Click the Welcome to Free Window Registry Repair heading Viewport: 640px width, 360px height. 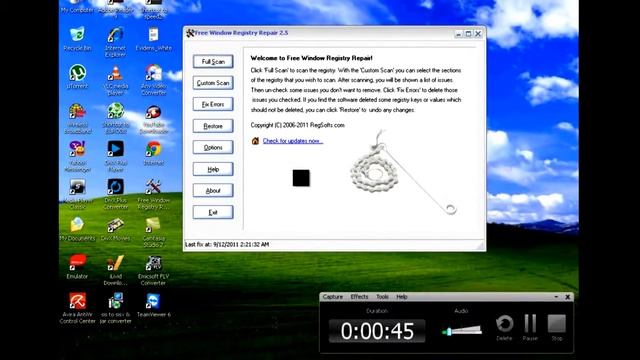point(311,58)
